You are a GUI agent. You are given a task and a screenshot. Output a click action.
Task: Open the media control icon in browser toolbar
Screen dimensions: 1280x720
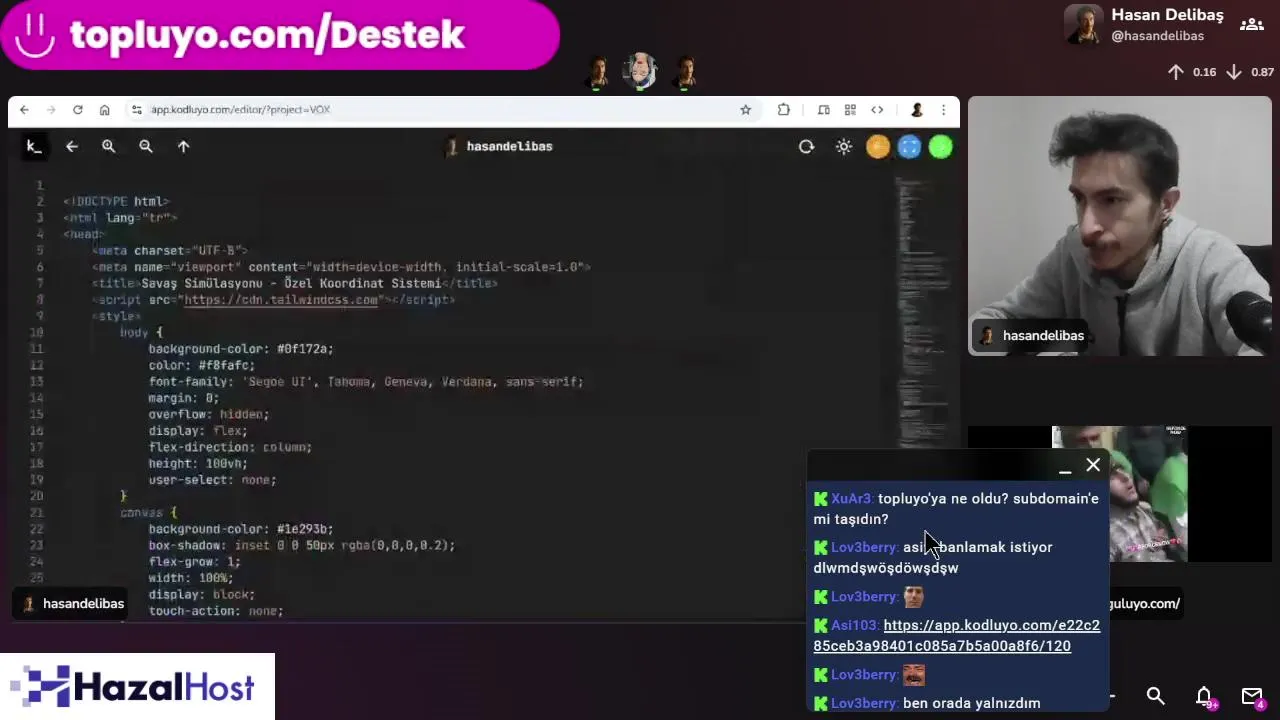(x=823, y=110)
